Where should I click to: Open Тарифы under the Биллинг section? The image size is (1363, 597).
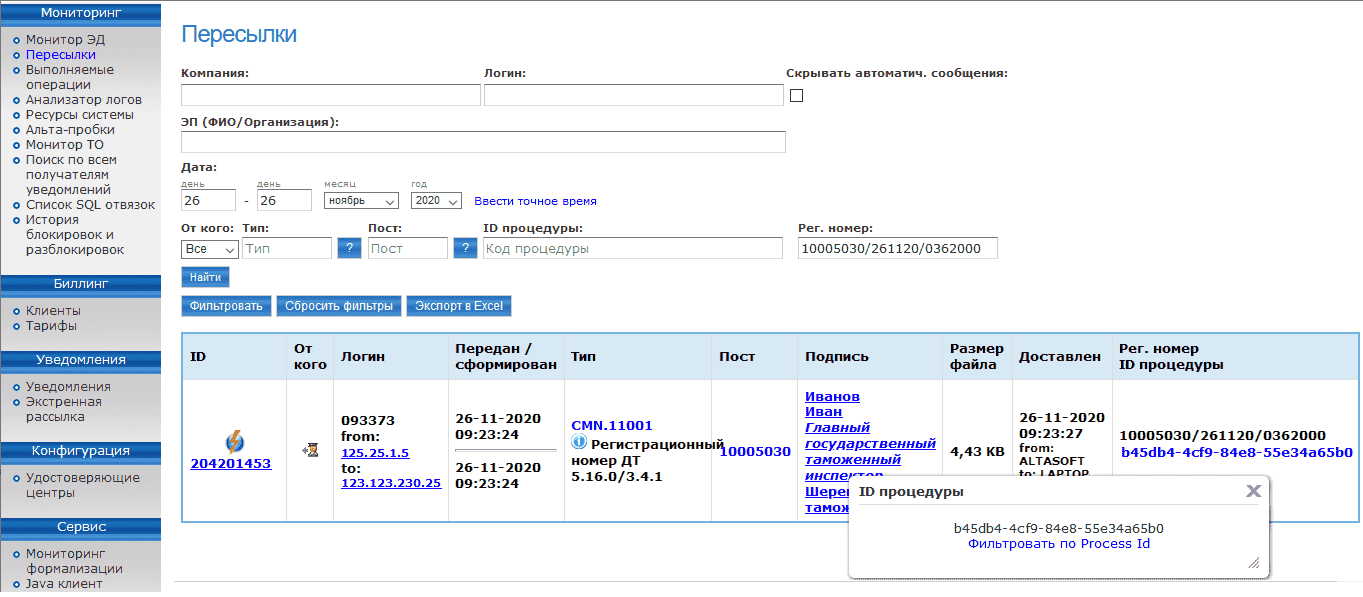51,326
